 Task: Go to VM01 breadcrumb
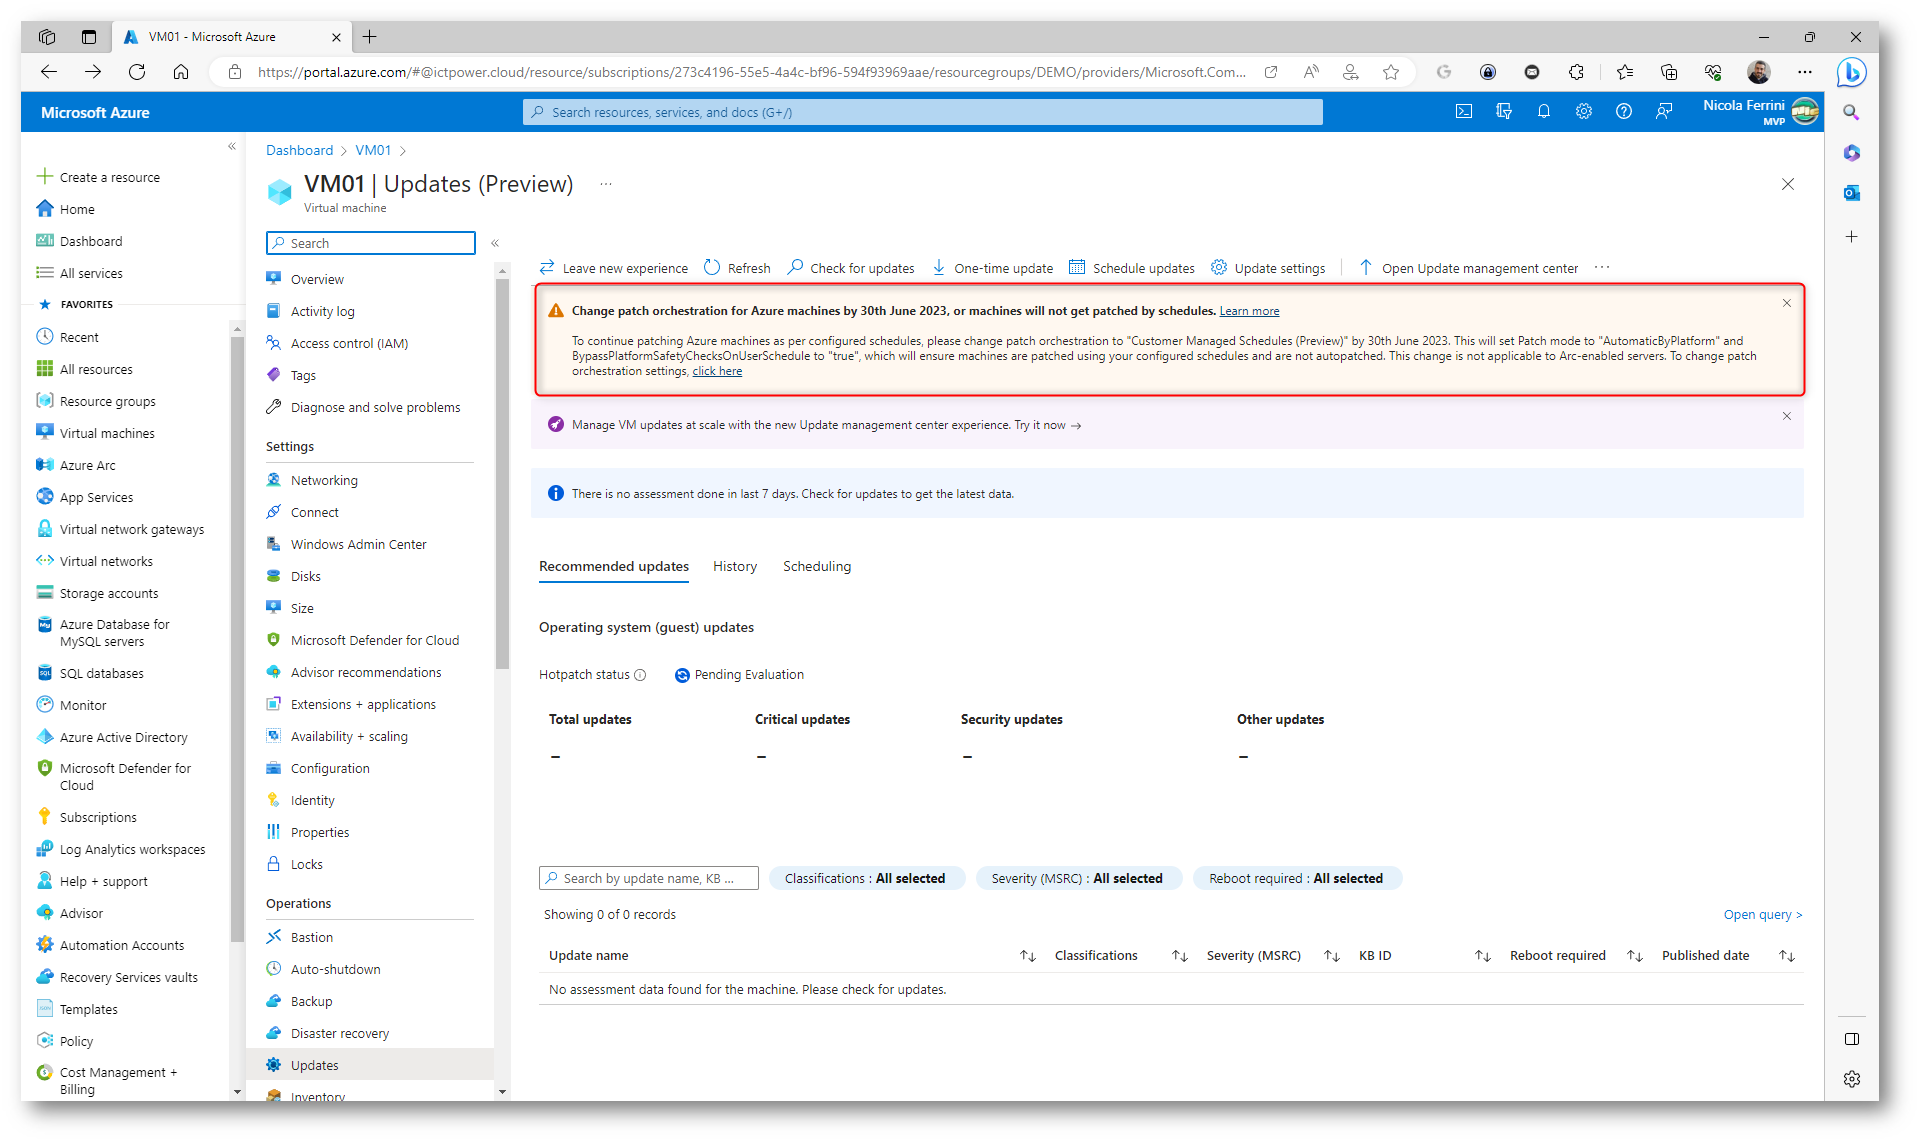click(373, 150)
